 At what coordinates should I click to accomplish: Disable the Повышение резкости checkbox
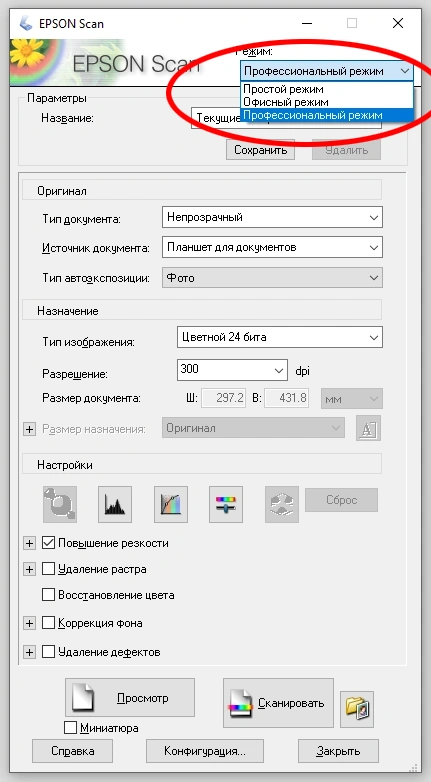pos(48,543)
